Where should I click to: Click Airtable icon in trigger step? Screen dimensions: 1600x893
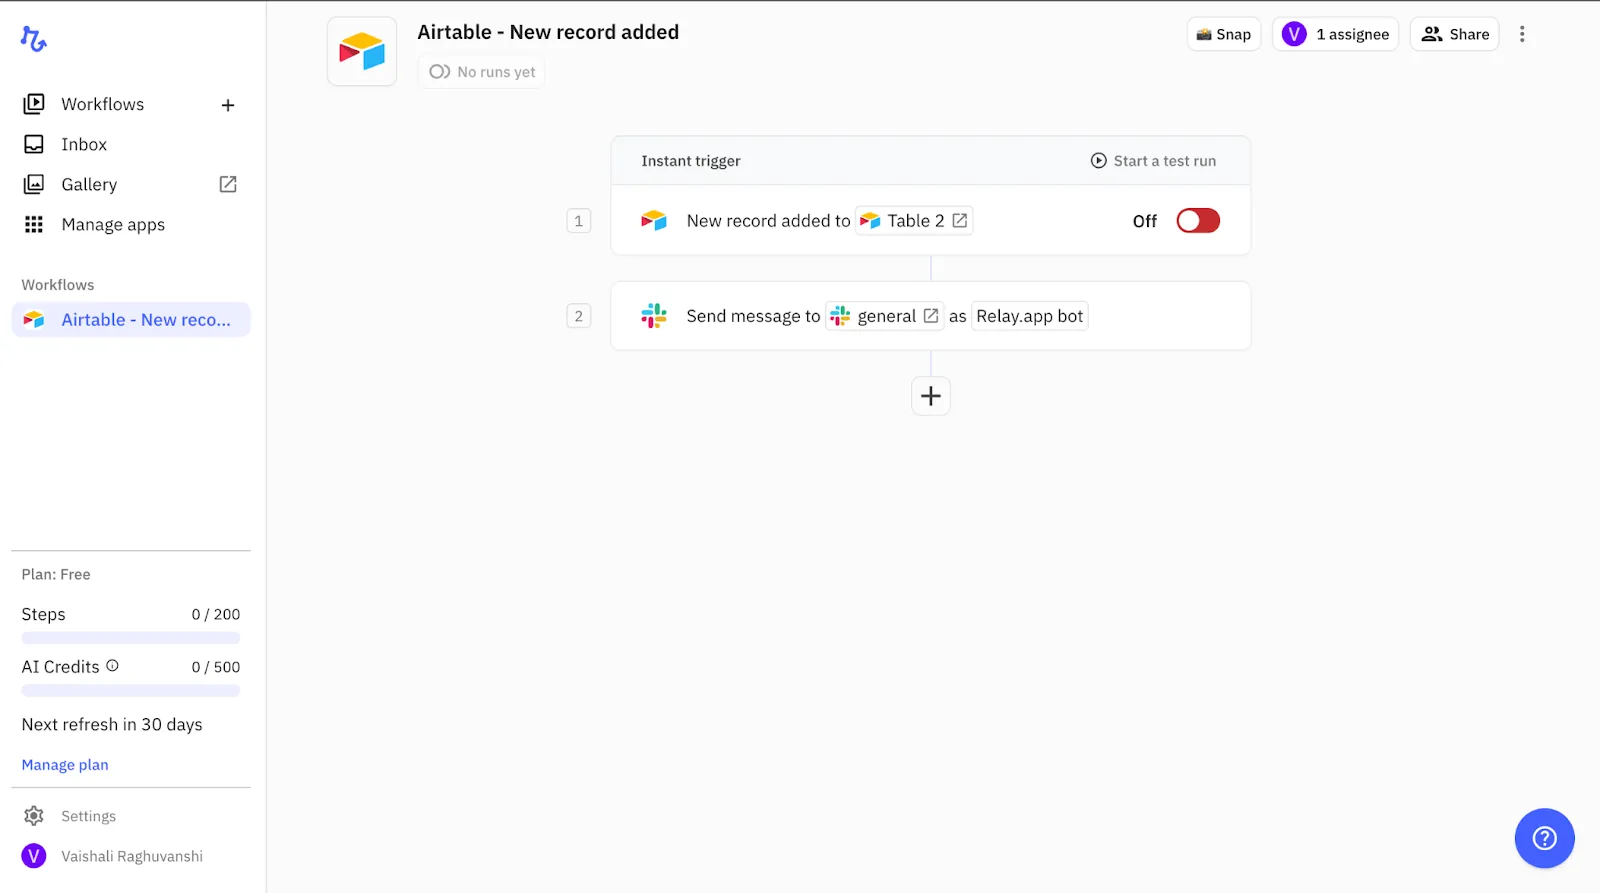(654, 221)
